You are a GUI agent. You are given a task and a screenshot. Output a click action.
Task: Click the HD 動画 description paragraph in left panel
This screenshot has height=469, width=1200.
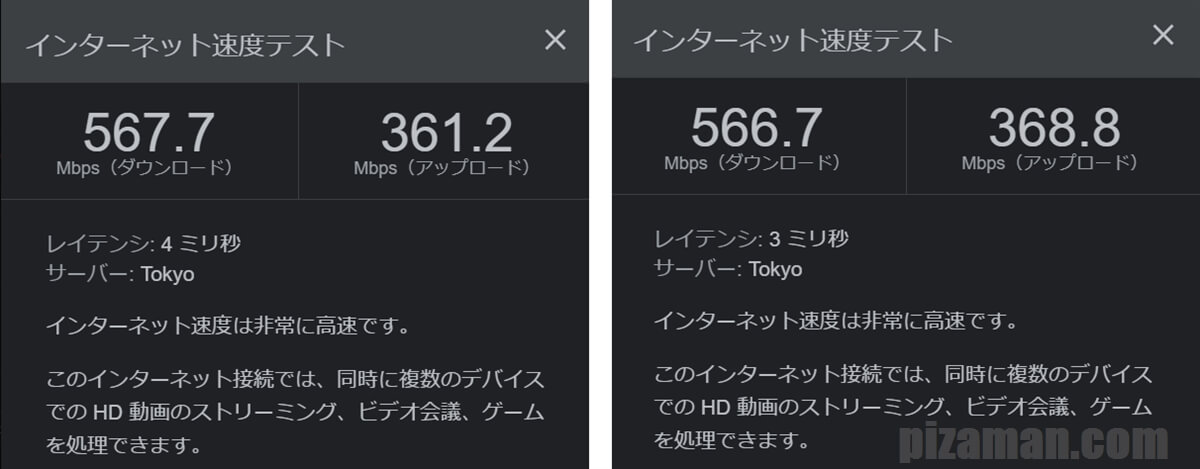coord(296,412)
